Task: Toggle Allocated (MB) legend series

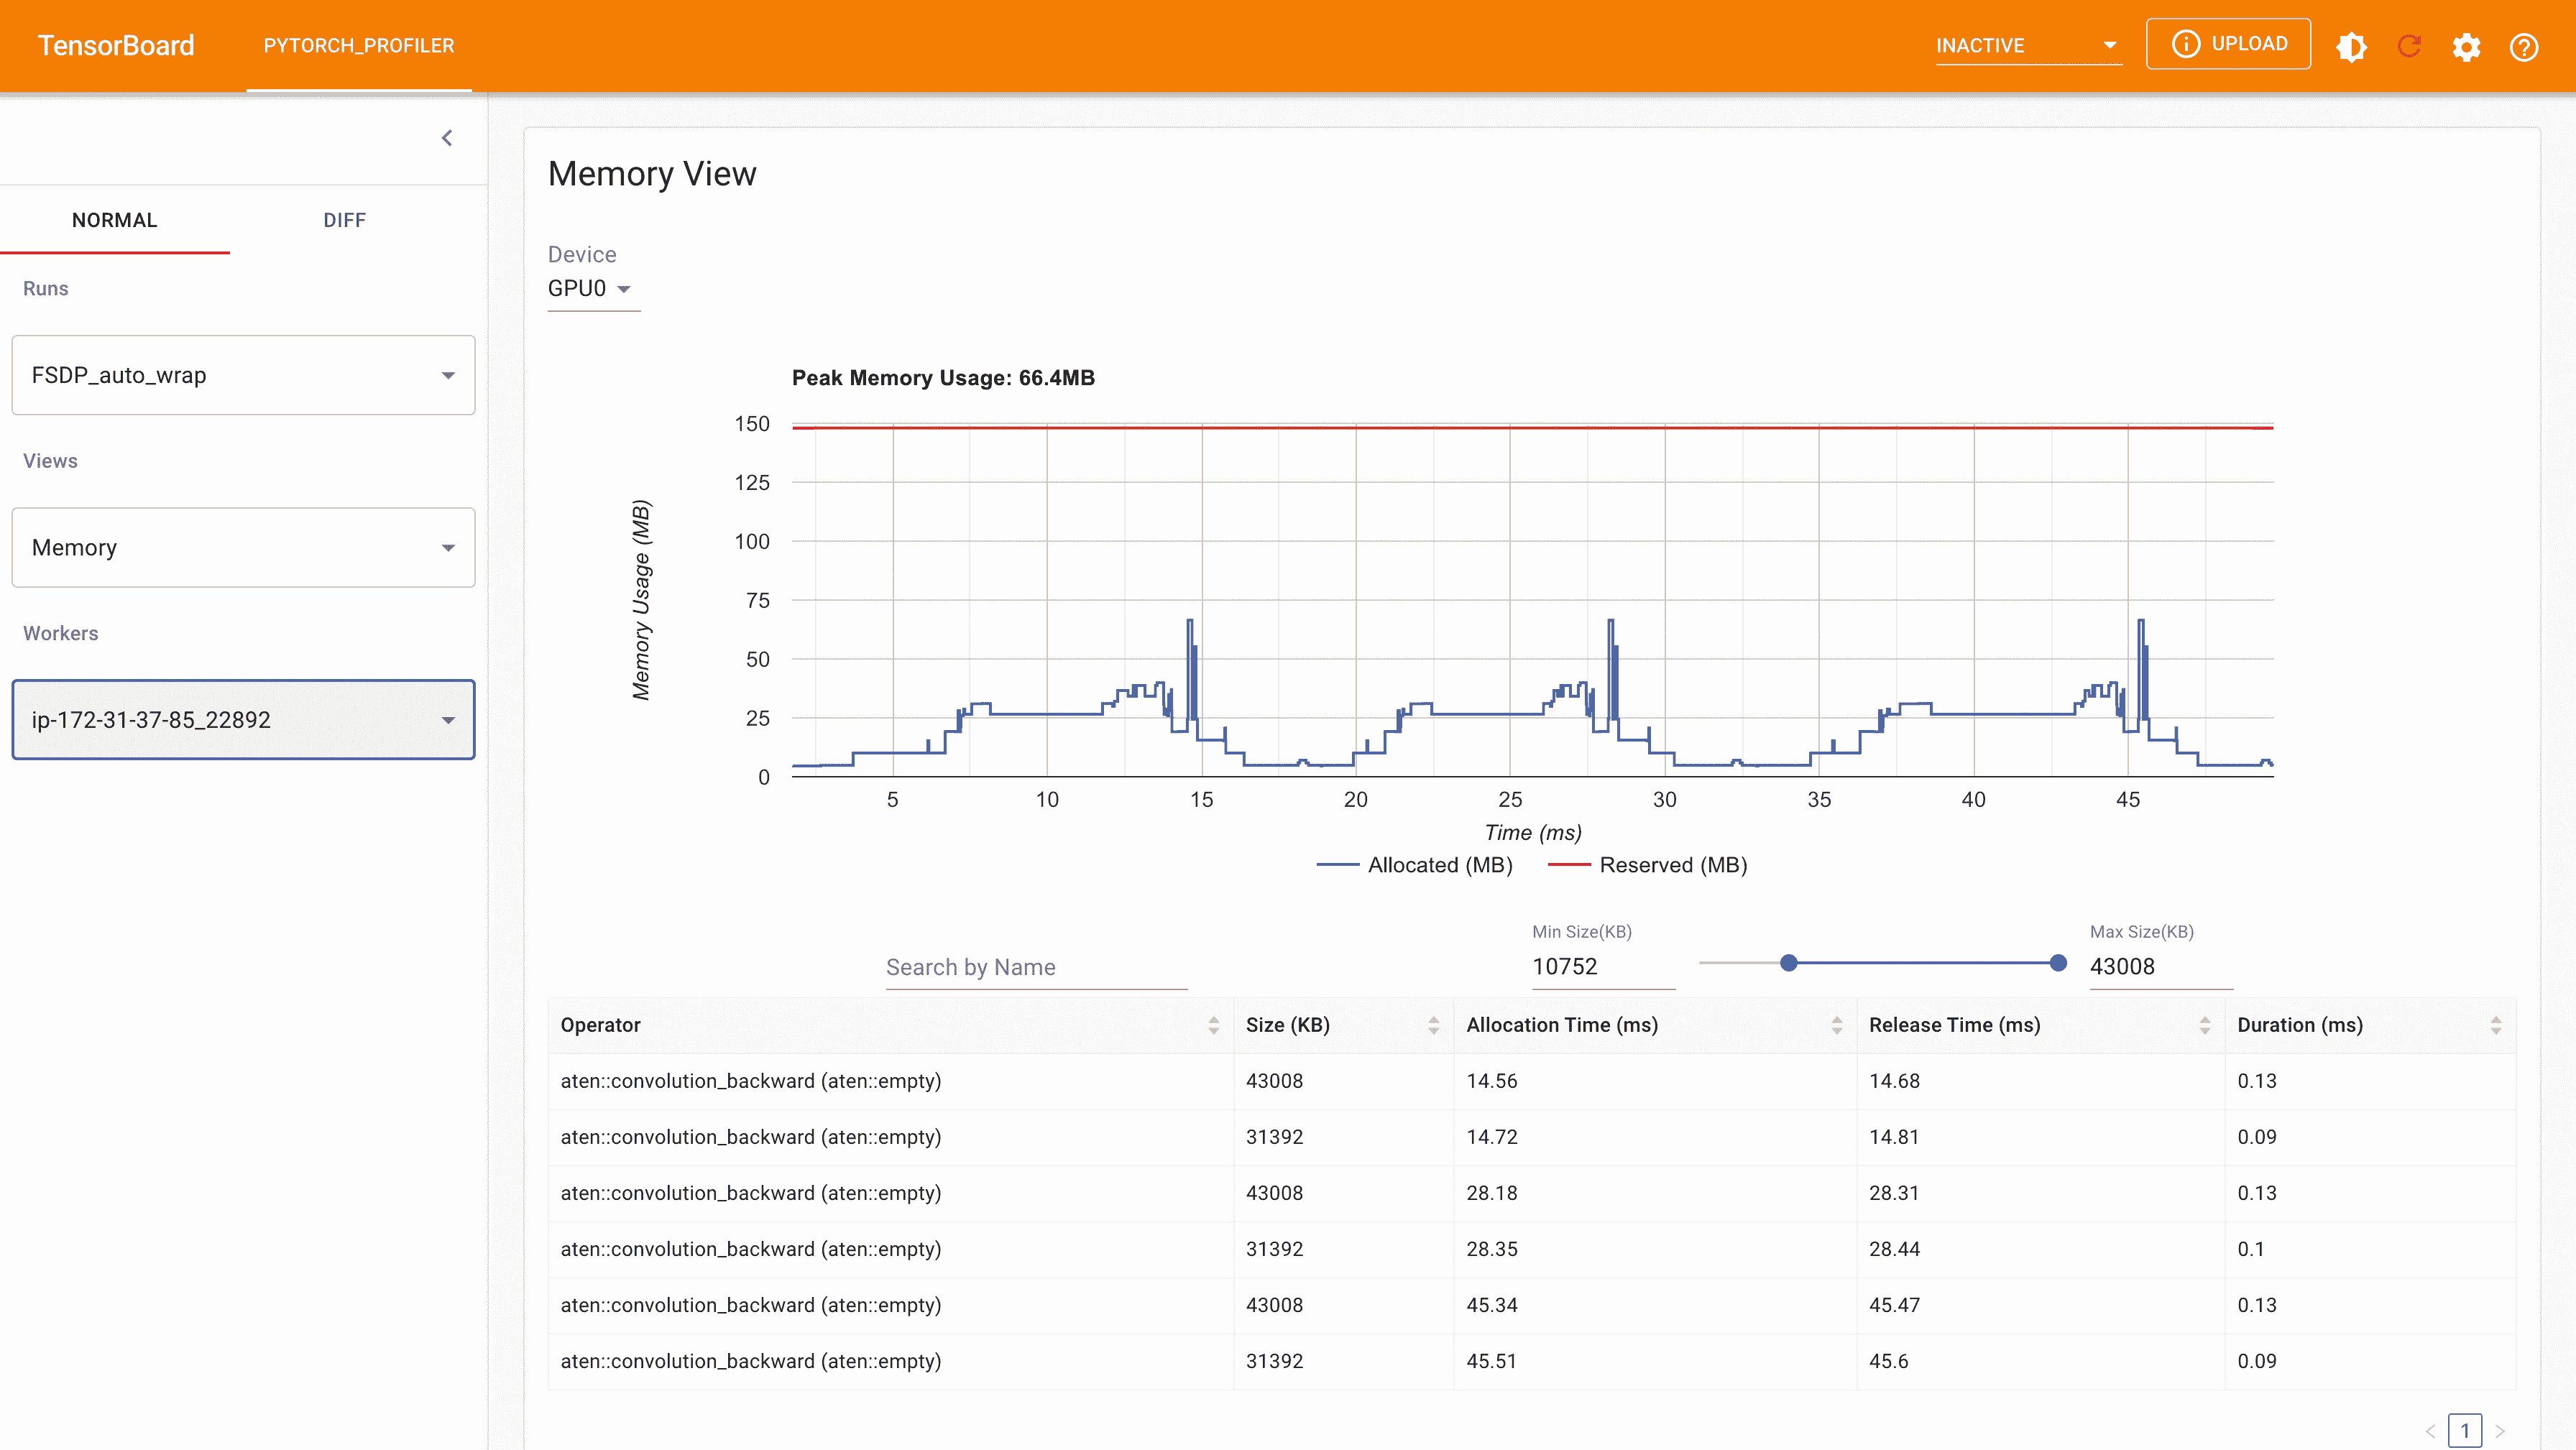Action: coord(1415,865)
